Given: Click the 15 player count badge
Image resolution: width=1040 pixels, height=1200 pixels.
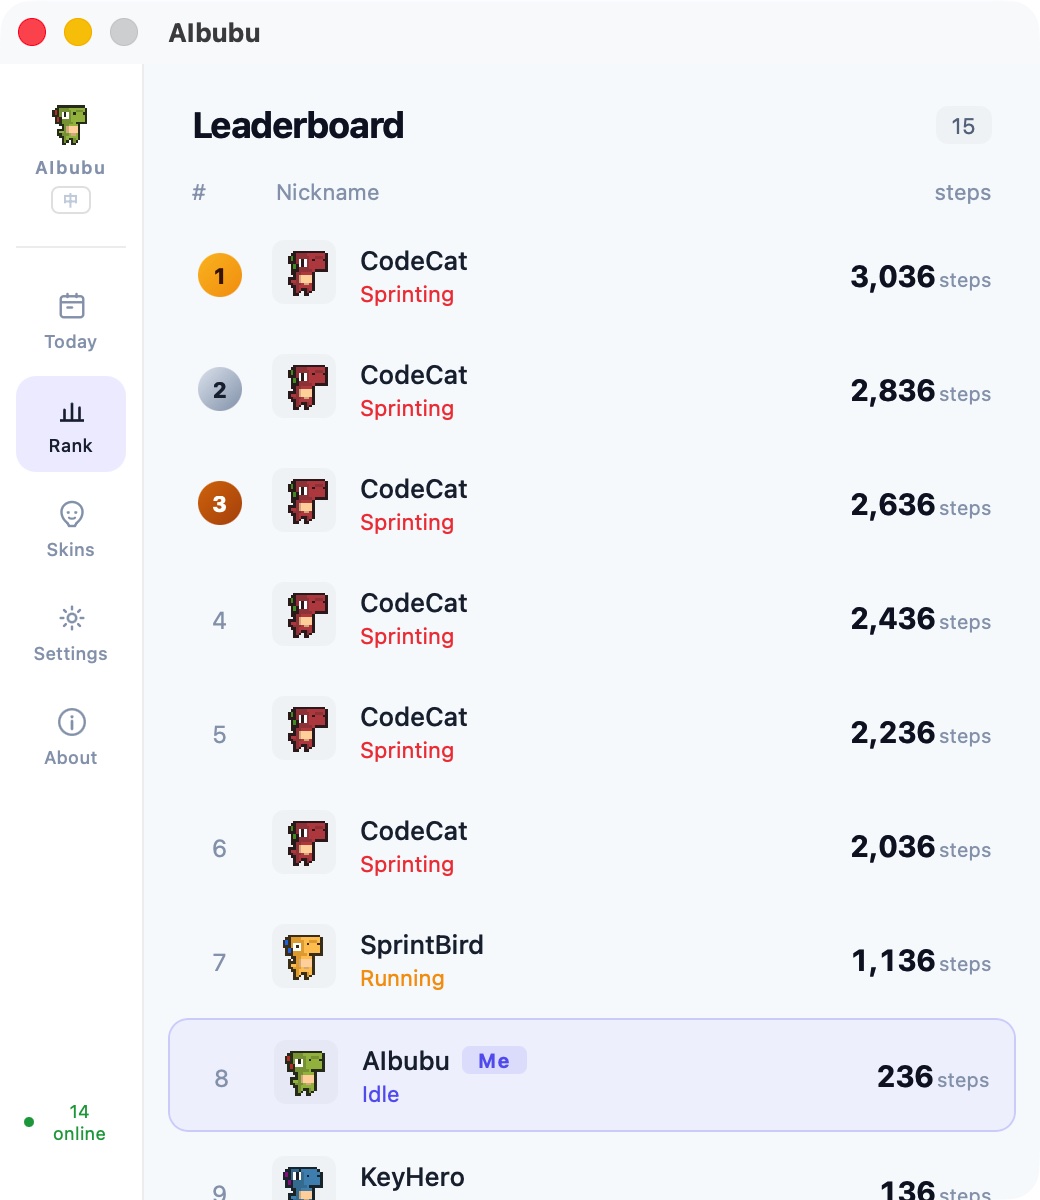Looking at the screenshot, I should [962, 125].
